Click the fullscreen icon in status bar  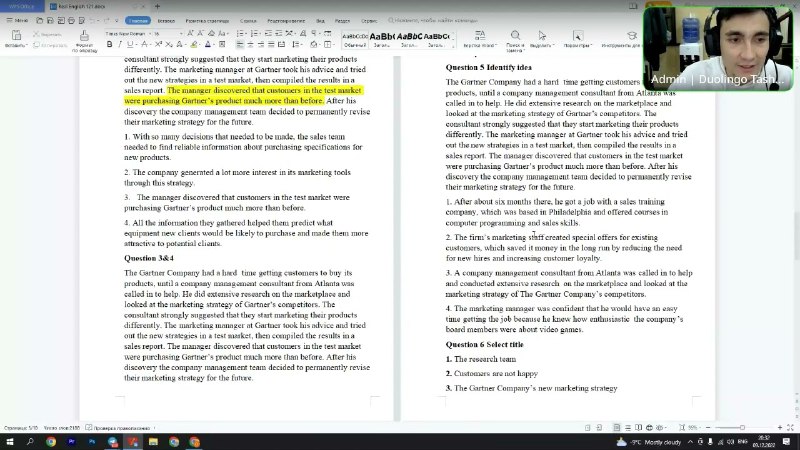pyautogui.click(x=790, y=428)
